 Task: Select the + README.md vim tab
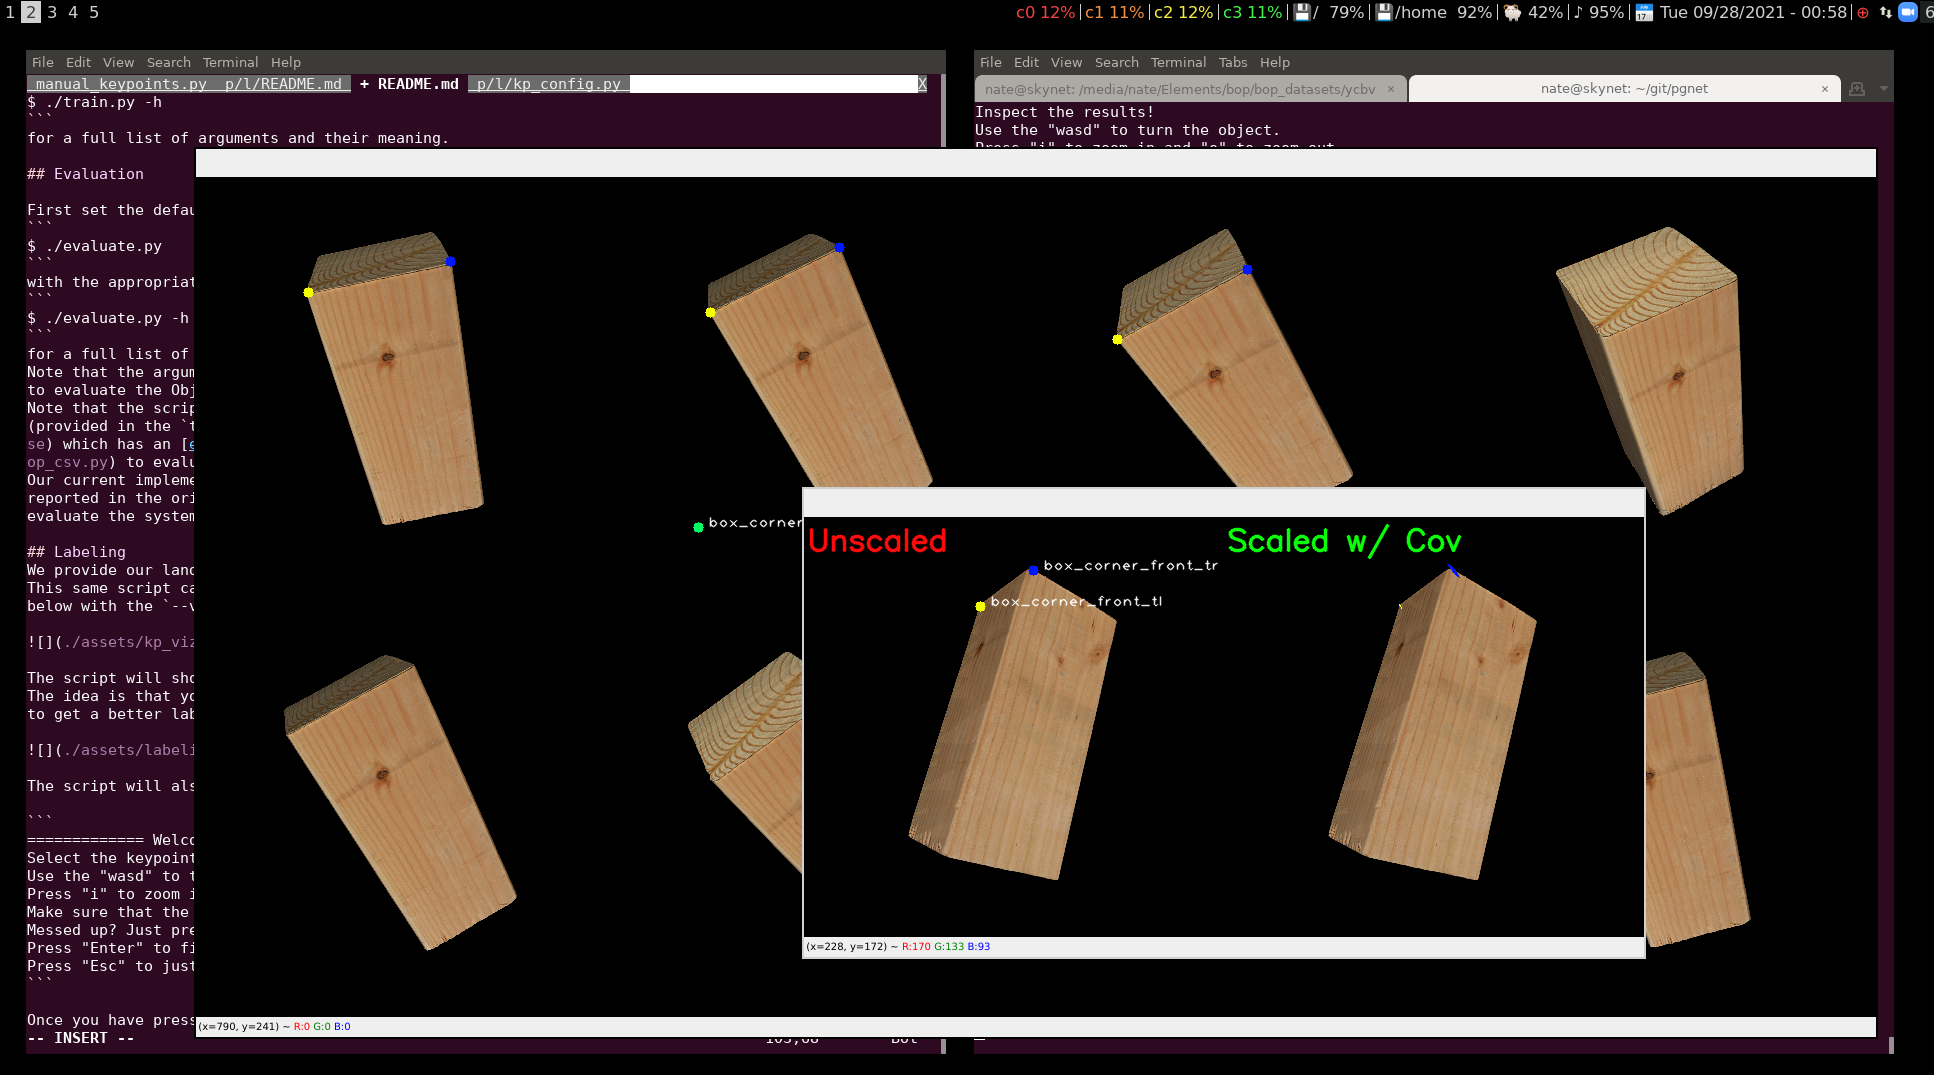point(409,84)
